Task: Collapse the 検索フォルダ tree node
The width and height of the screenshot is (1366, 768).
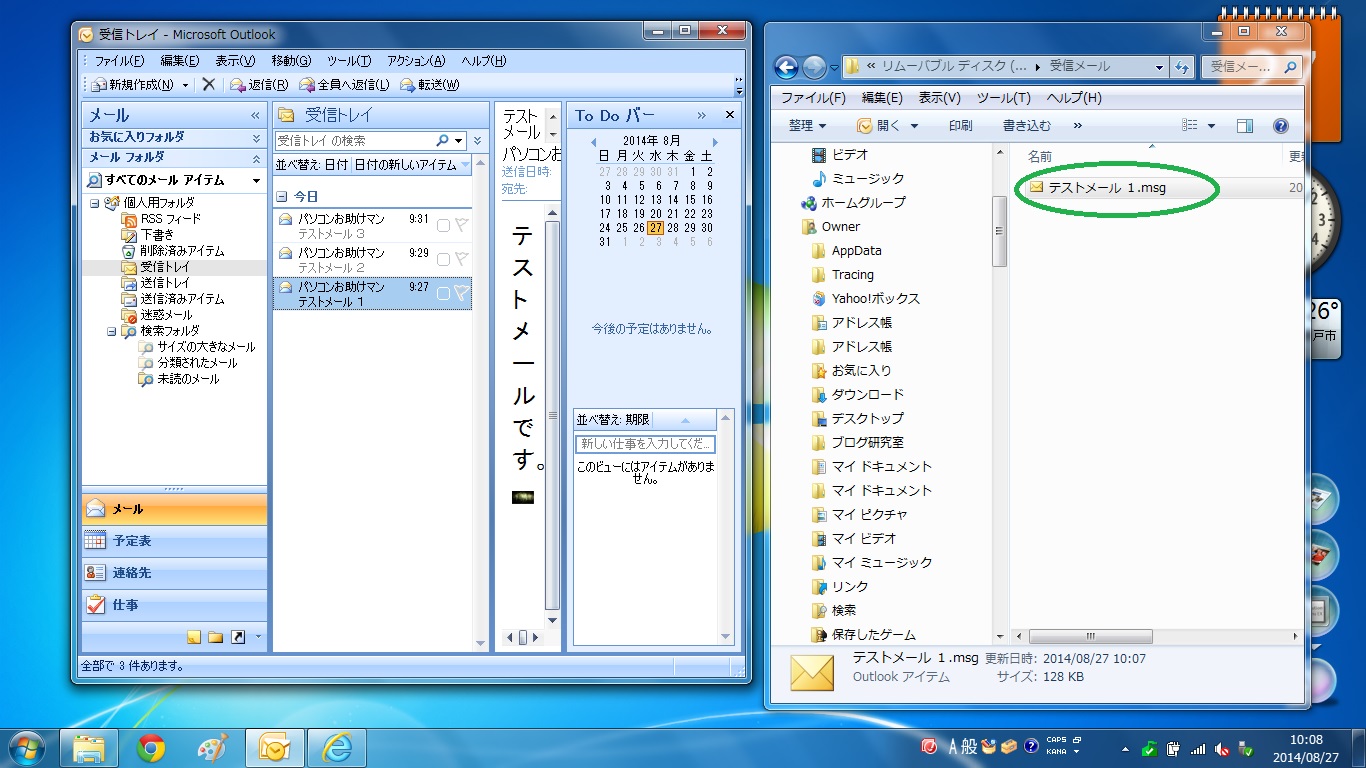Action: coord(111,331)
